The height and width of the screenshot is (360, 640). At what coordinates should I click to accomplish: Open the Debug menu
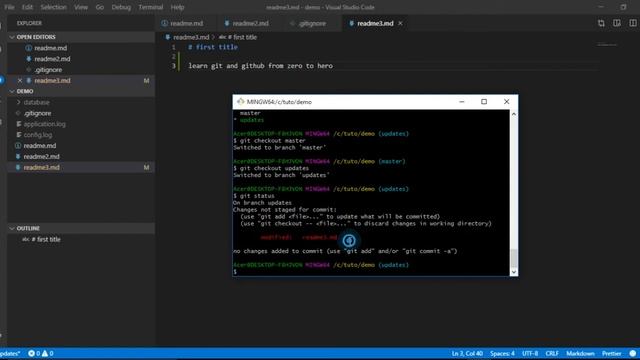(x=121, y=7)
